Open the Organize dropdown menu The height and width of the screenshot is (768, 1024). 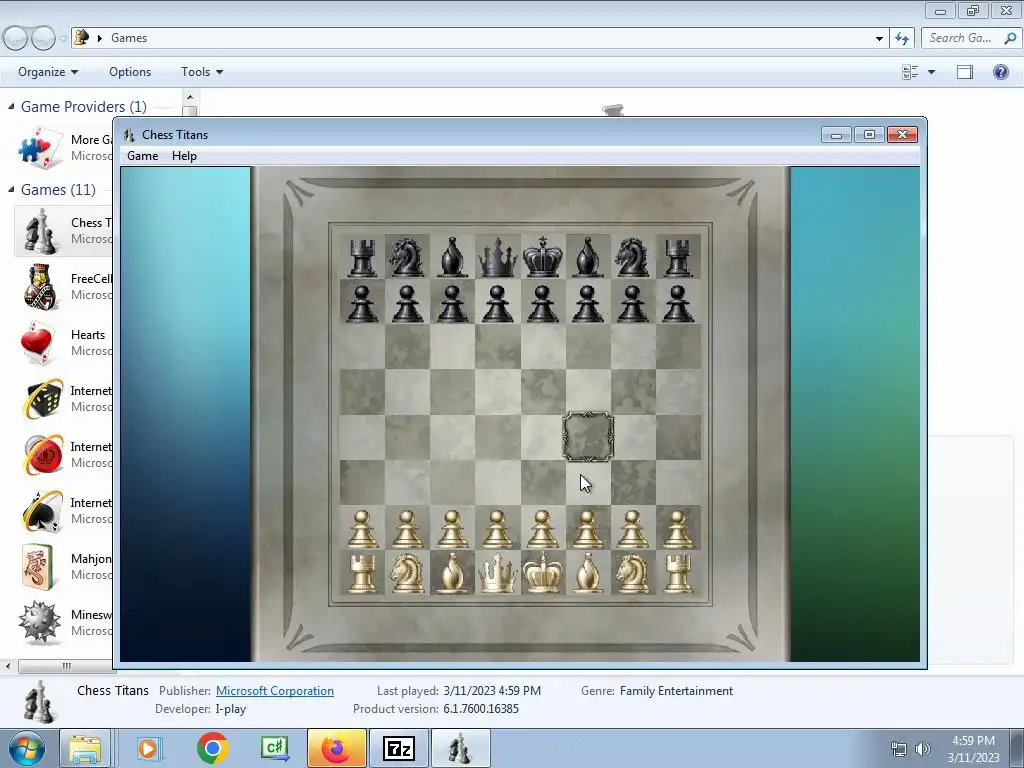(48, 72)
